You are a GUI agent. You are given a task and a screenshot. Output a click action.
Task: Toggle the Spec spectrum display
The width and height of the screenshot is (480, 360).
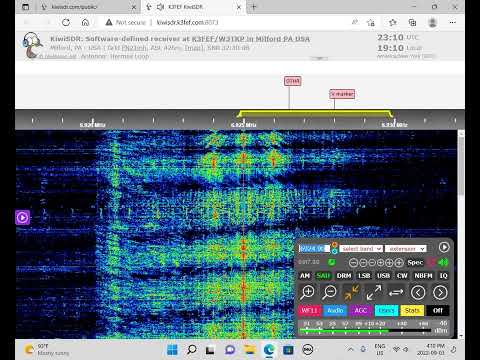pos(415,262)
